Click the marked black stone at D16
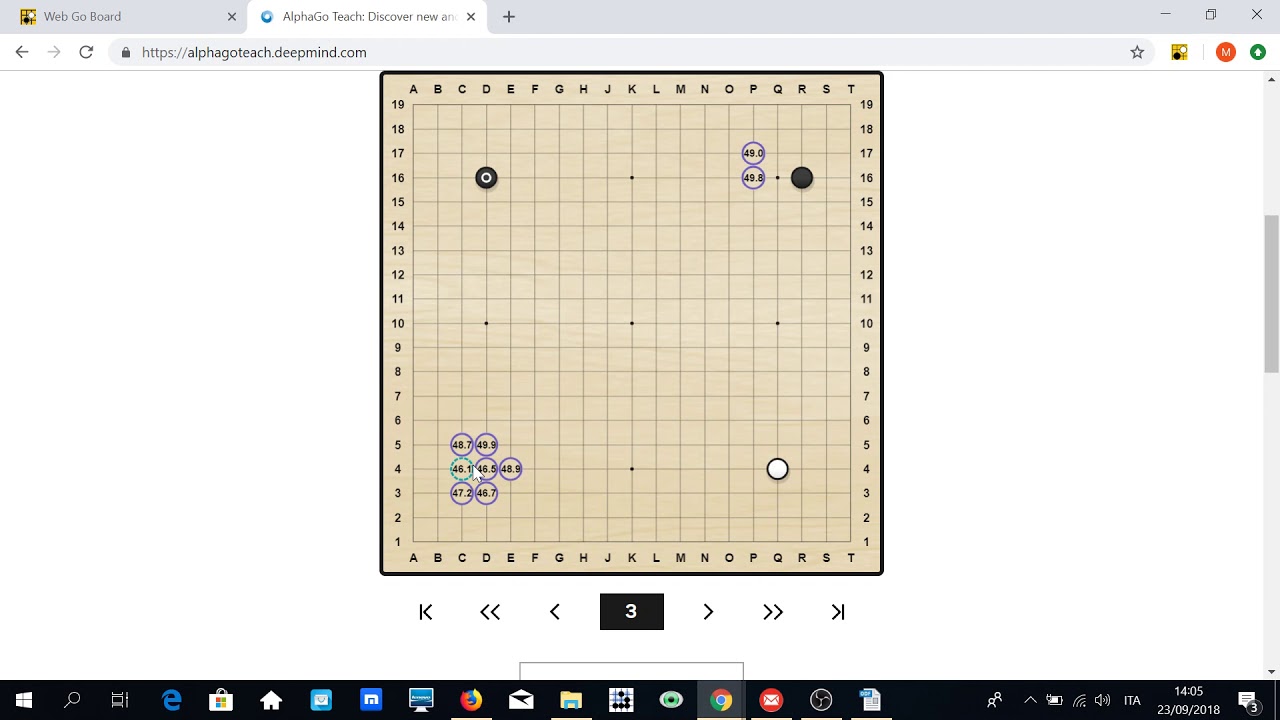 tap(486, 178)
